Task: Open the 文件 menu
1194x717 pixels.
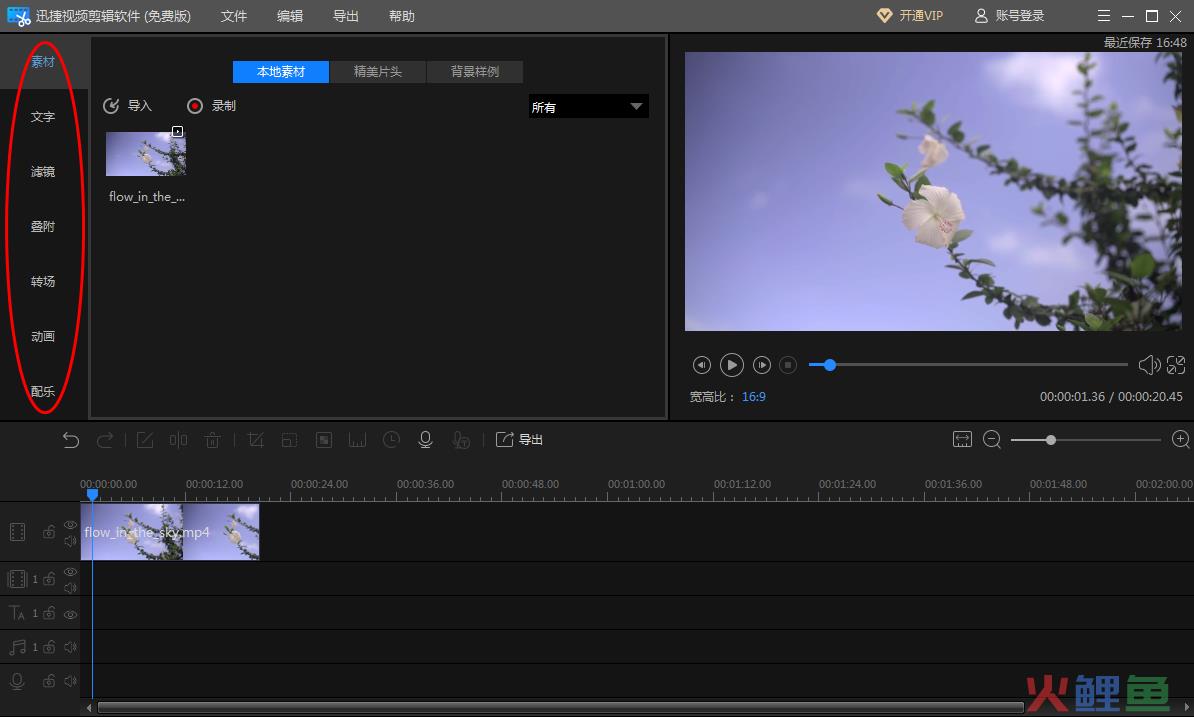Action: (x=234, y=16)
